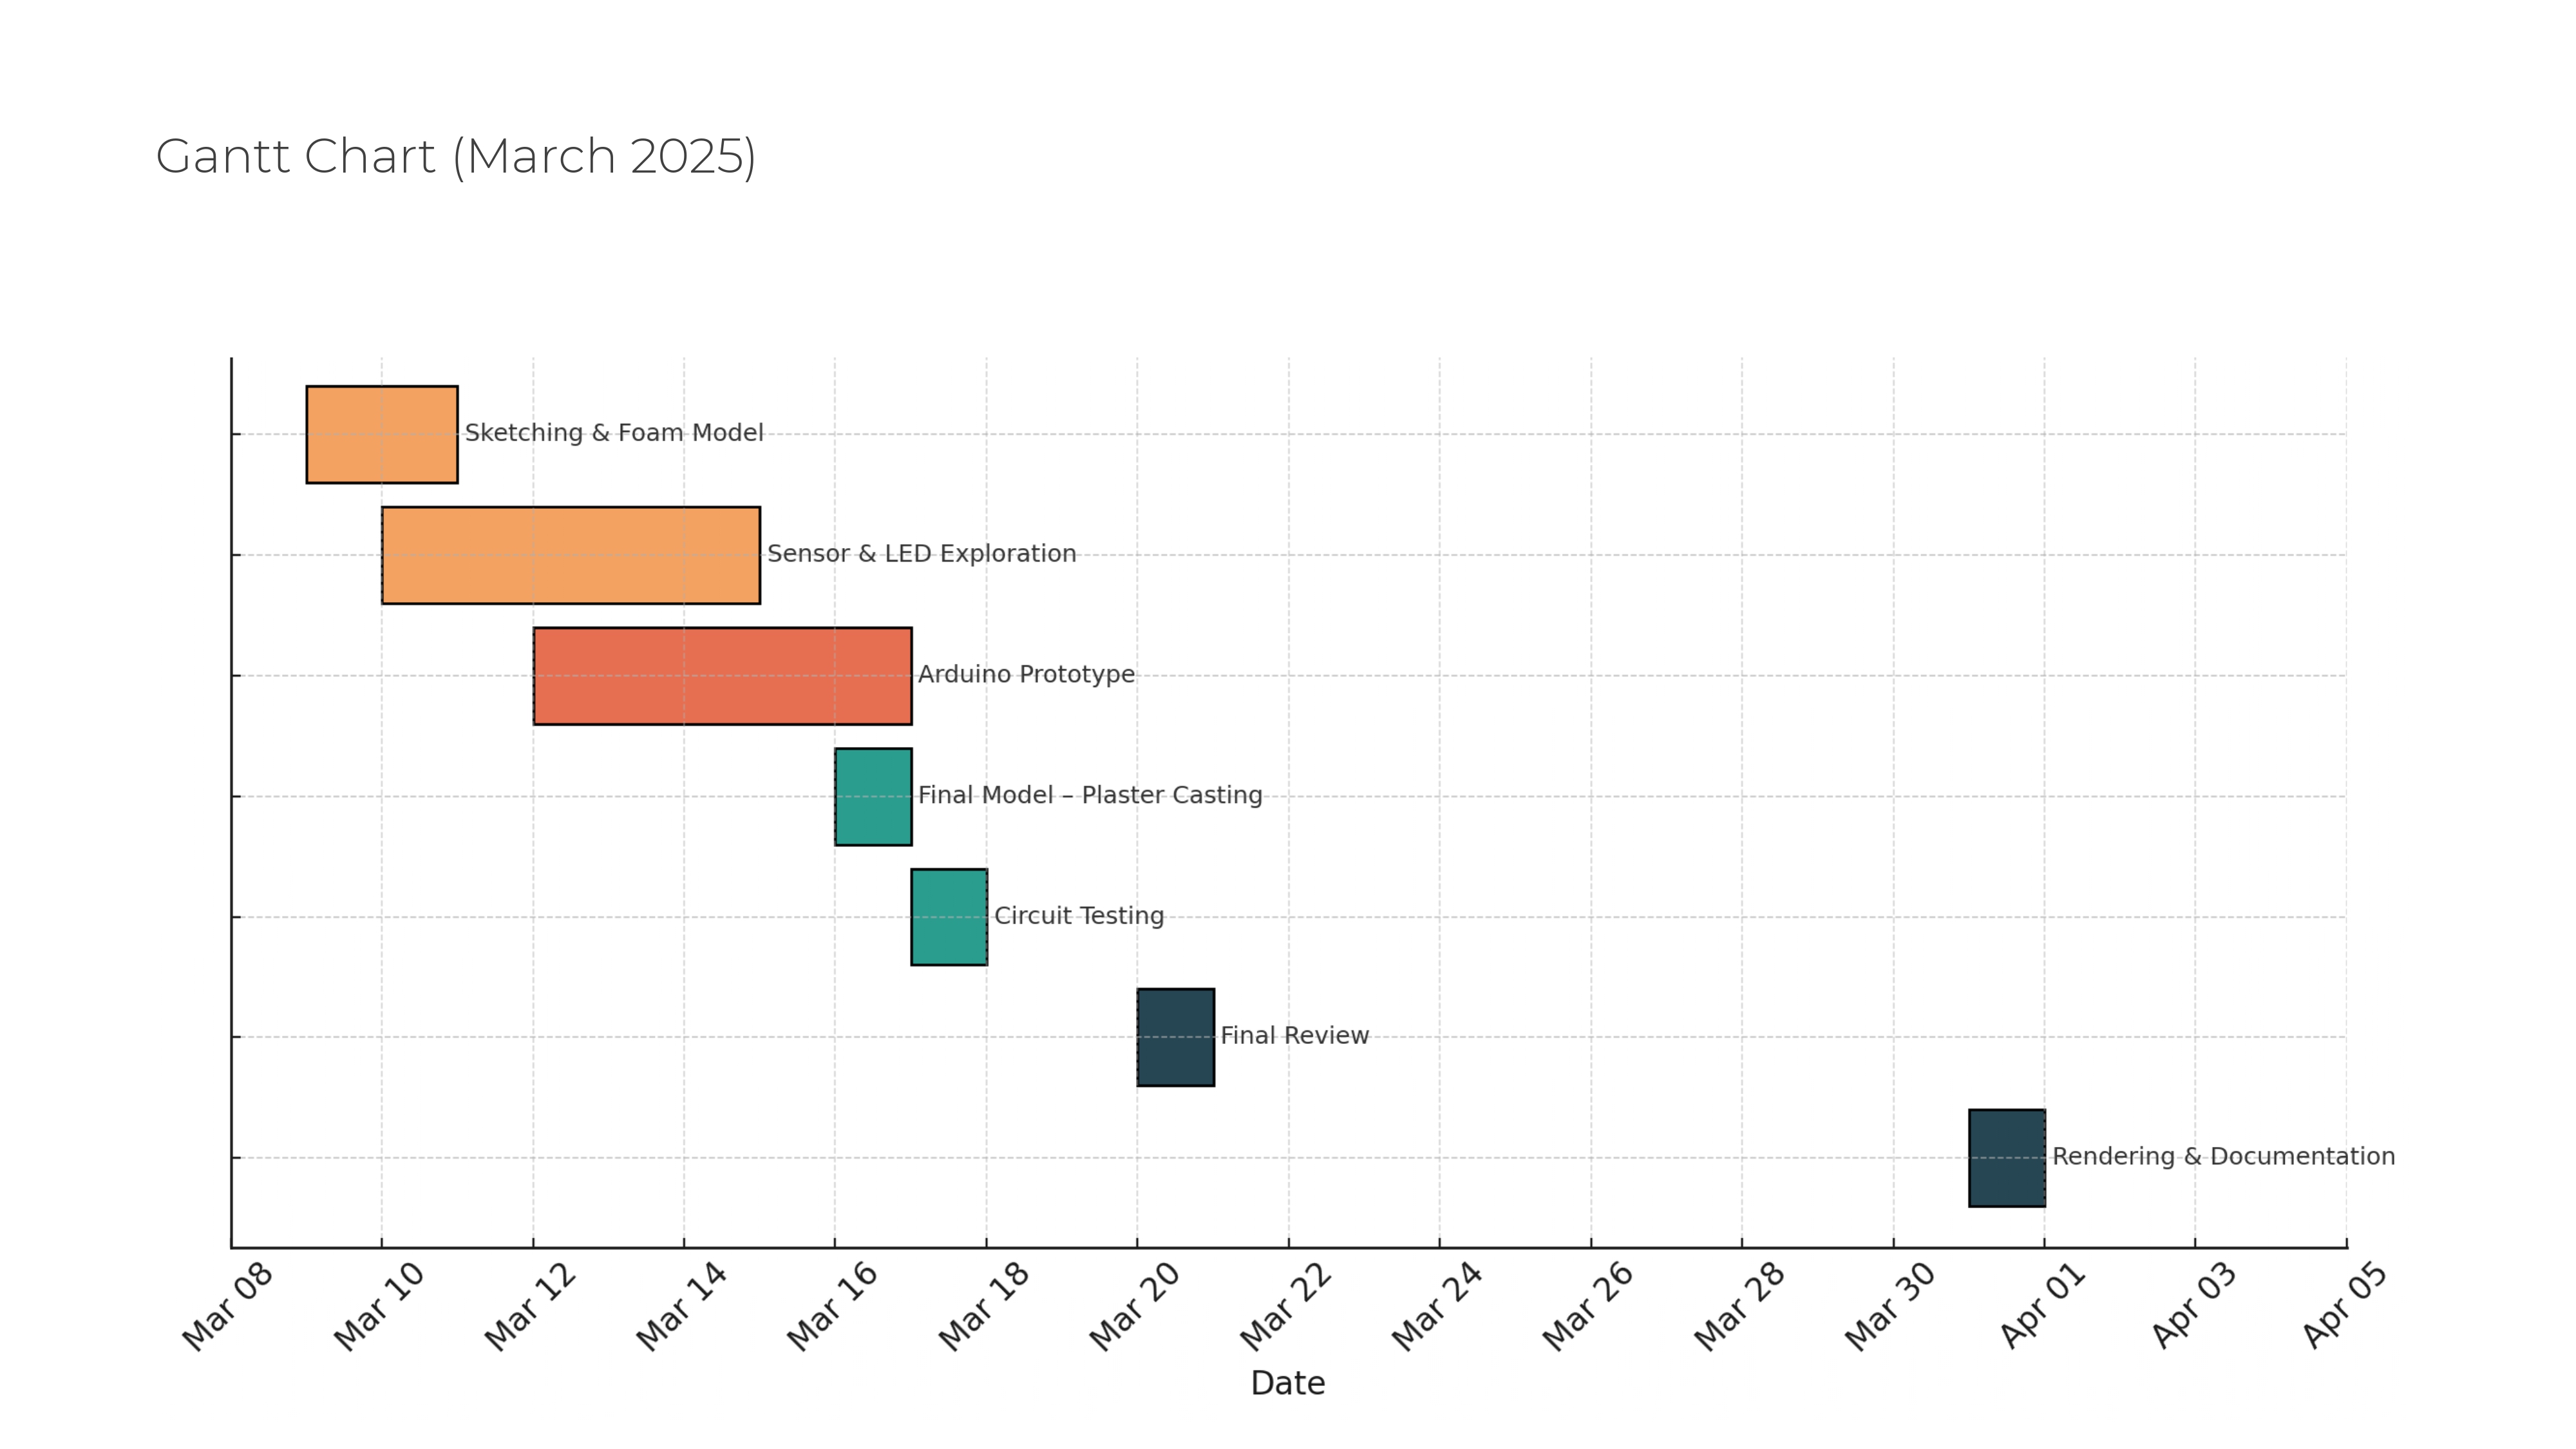Click the Apr 05 axis tick label
Screen dimensions: 2576x1449
(2344, 1306)
